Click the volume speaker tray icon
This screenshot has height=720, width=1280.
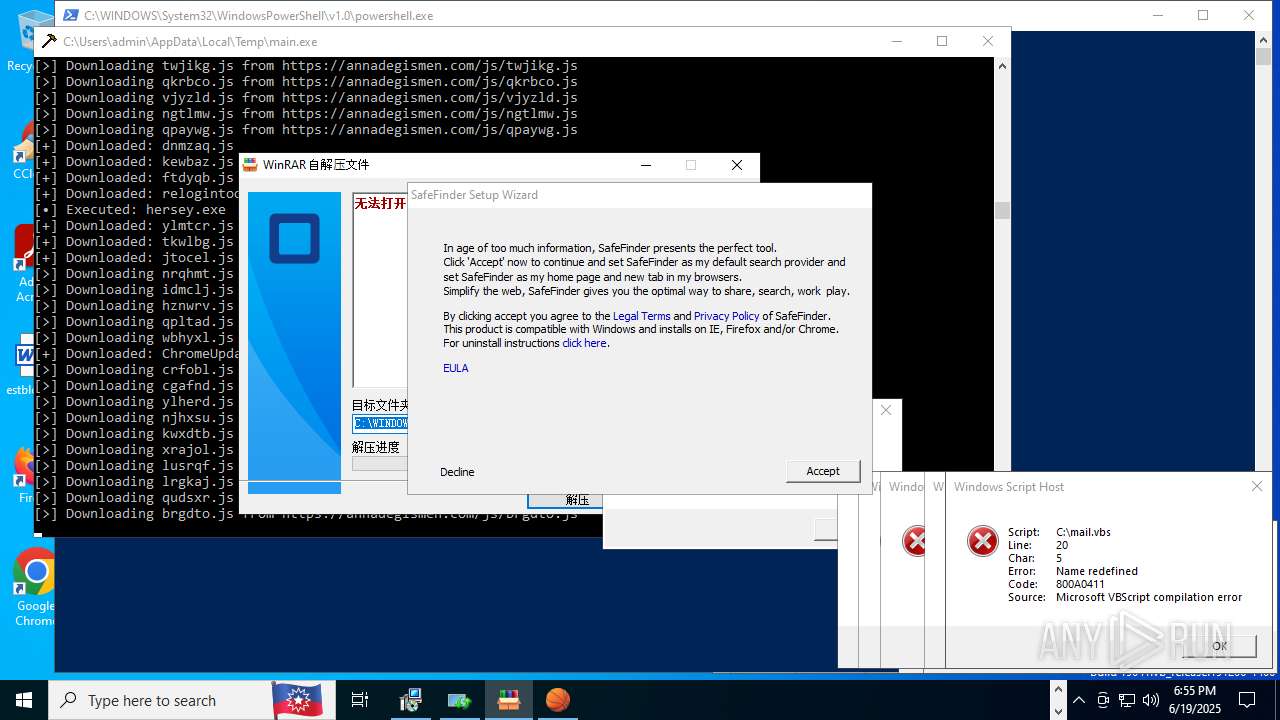(1151, 700)
